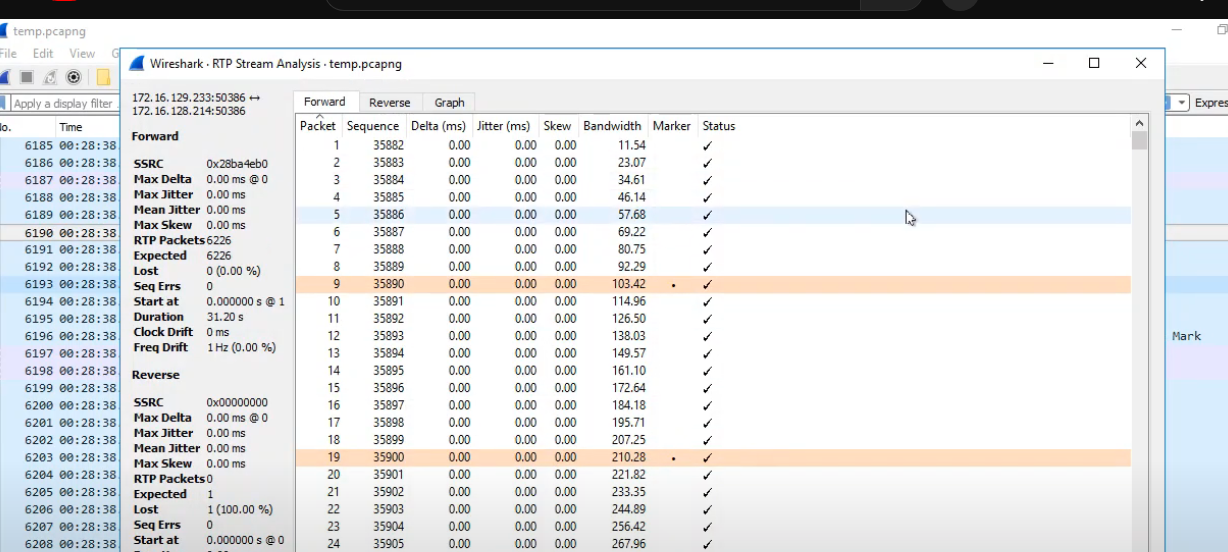Select the Forward tab
This screenshot has height=552, width=1228.
point(324,102)
